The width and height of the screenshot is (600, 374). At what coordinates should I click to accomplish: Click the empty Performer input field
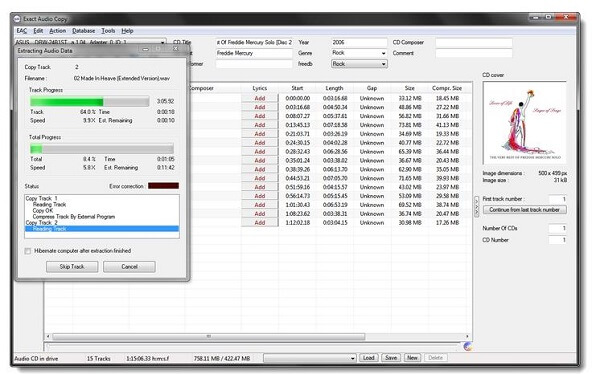tap(254, 64)
